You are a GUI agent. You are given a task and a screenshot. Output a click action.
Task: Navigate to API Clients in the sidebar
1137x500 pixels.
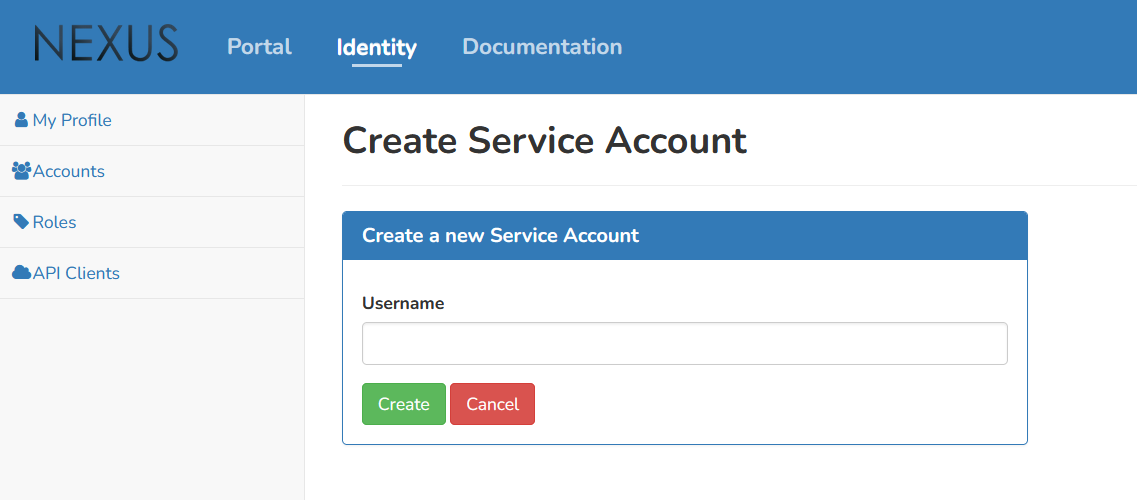click(x=76, y=273)
